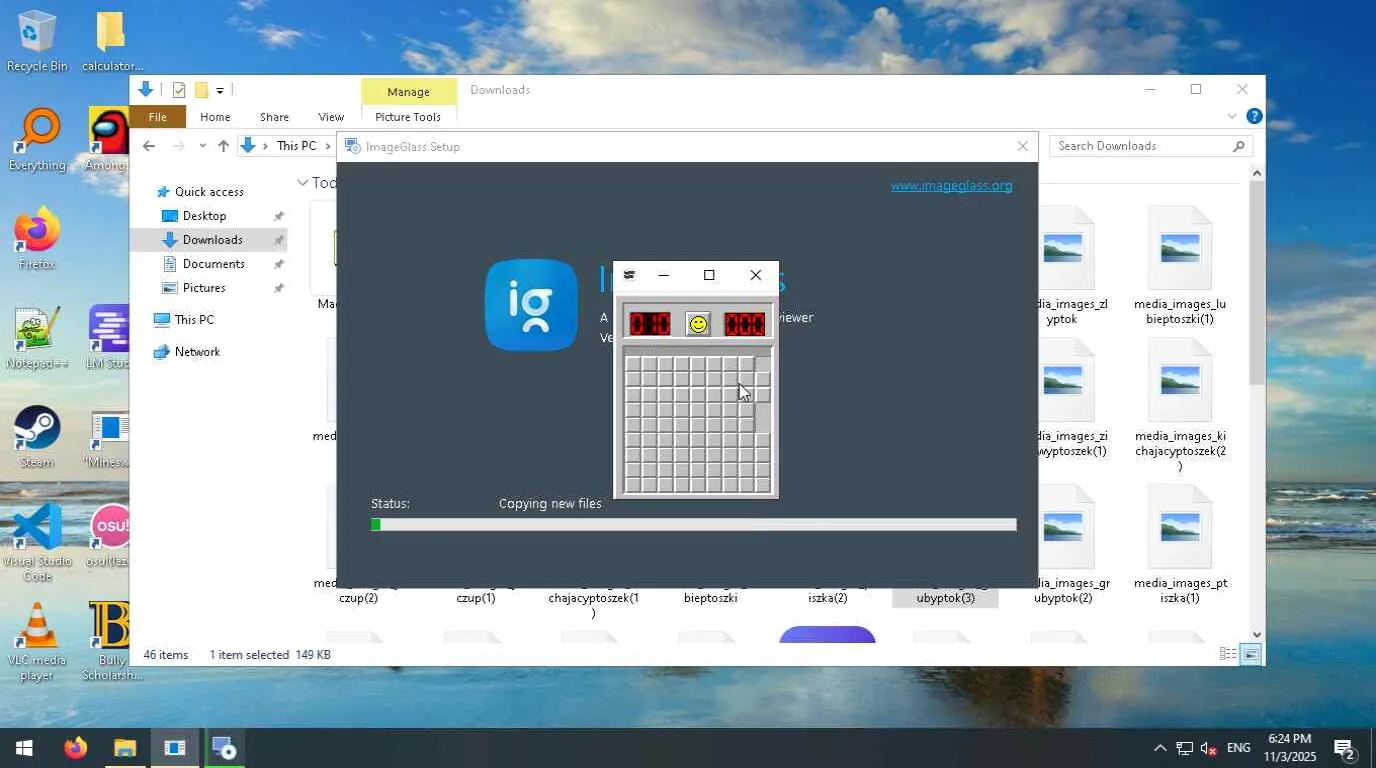This screenshot has height=768, width=1376.
Task: Open the Windows Start menu
Action: click(x=24, y=748)
